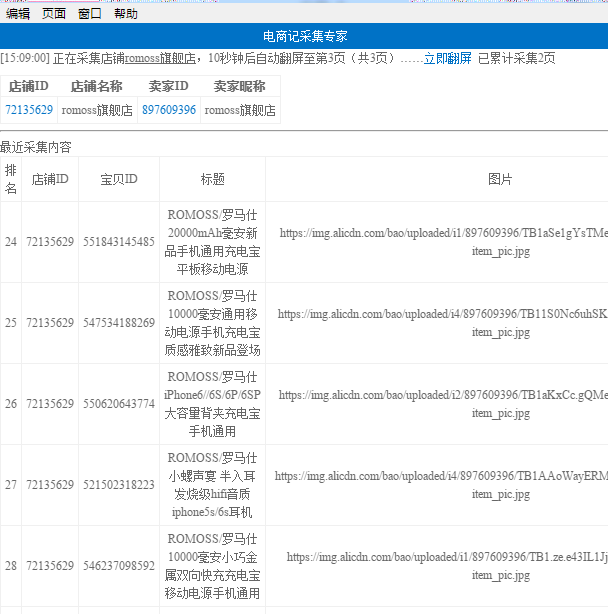Open the 帮助 menu
This screenshot has height=614, width=608.
tap(126, 14)
